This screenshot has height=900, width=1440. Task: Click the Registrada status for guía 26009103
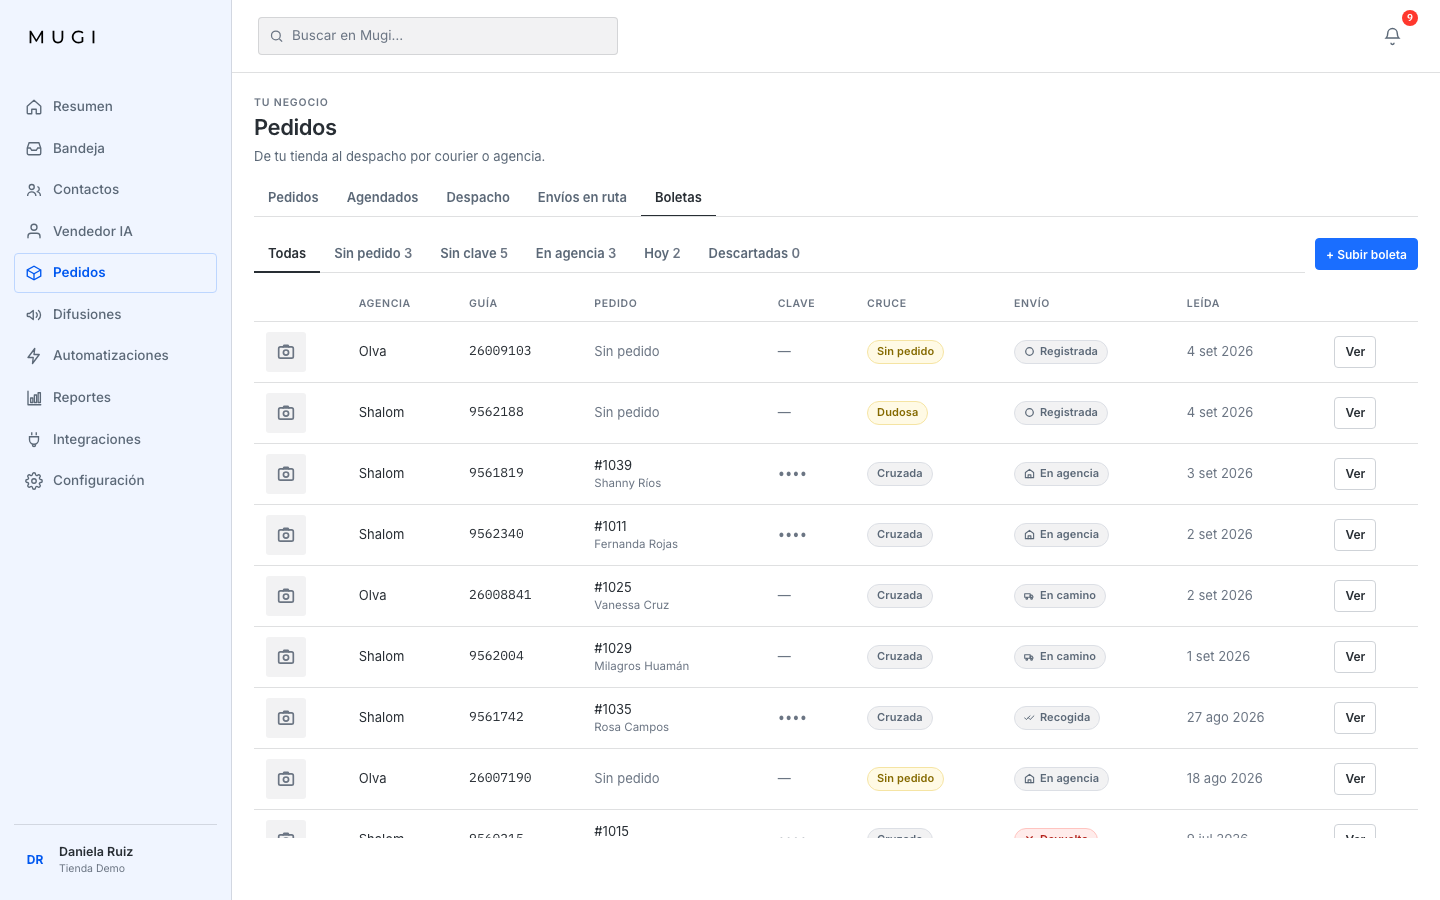click(x=1061, y=352)
